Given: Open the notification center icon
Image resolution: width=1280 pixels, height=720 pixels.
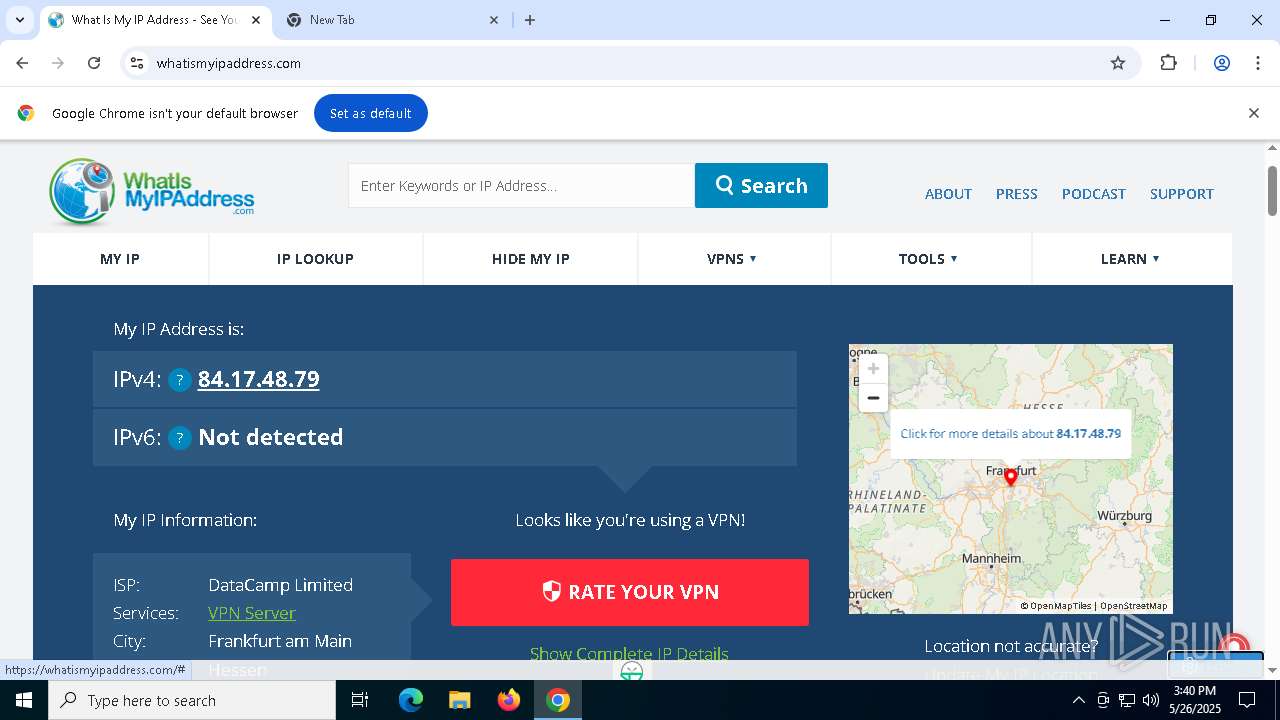Looking at the screenshot, I should click(1247, 700).
